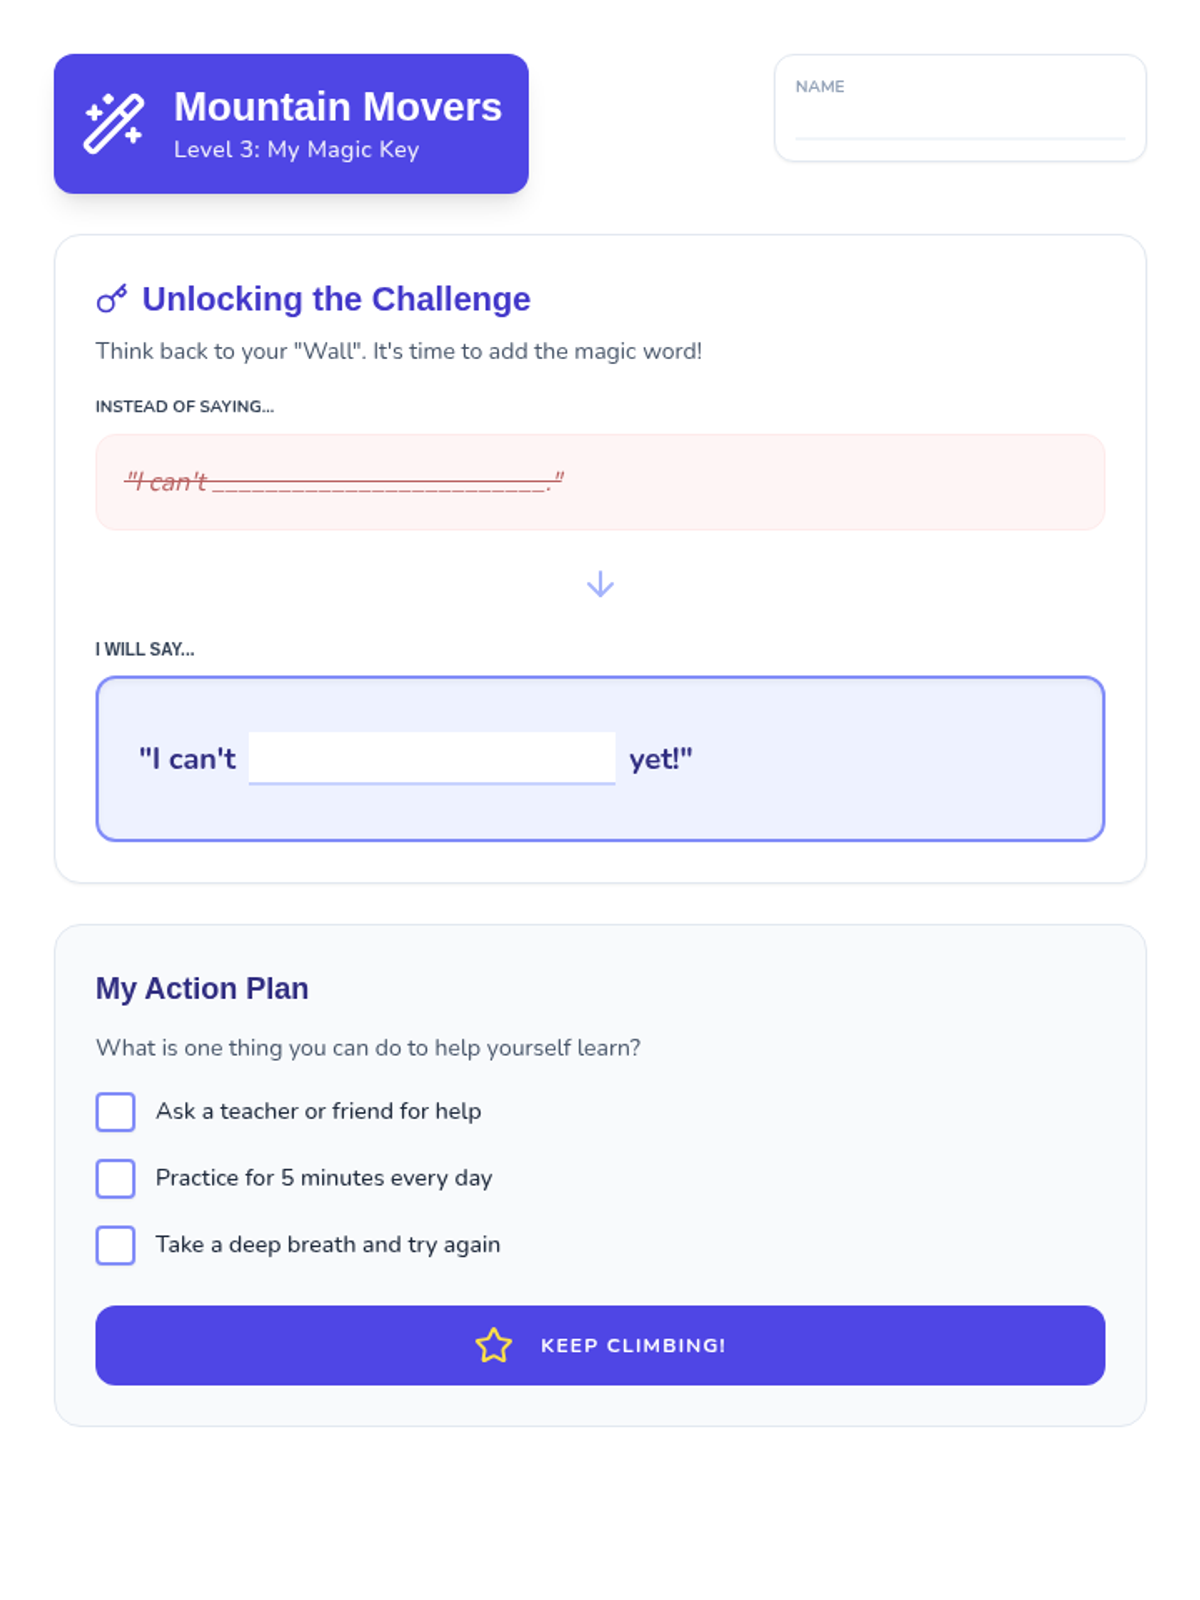Check 'Ask a teacher or friend for help'
The image size is (1200, 1600).
coord(116,1112)
